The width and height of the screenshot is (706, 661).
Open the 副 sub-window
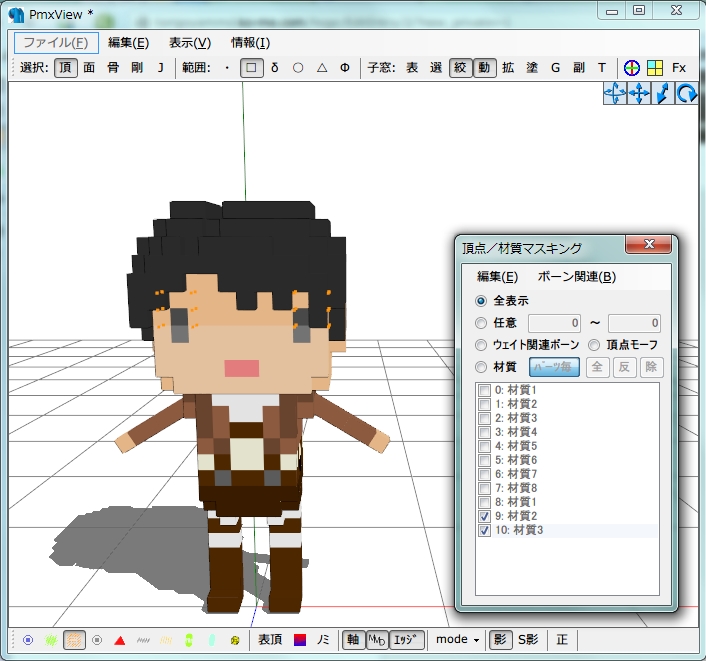point(579,68)
